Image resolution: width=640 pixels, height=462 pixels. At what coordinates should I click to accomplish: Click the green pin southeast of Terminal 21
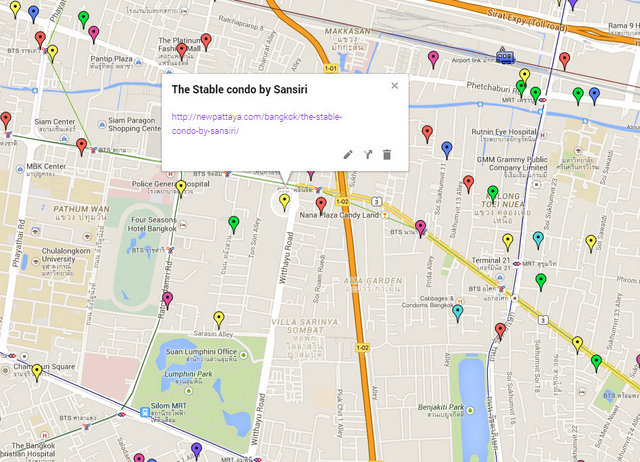pyautogui.click(x=541, y=282)
